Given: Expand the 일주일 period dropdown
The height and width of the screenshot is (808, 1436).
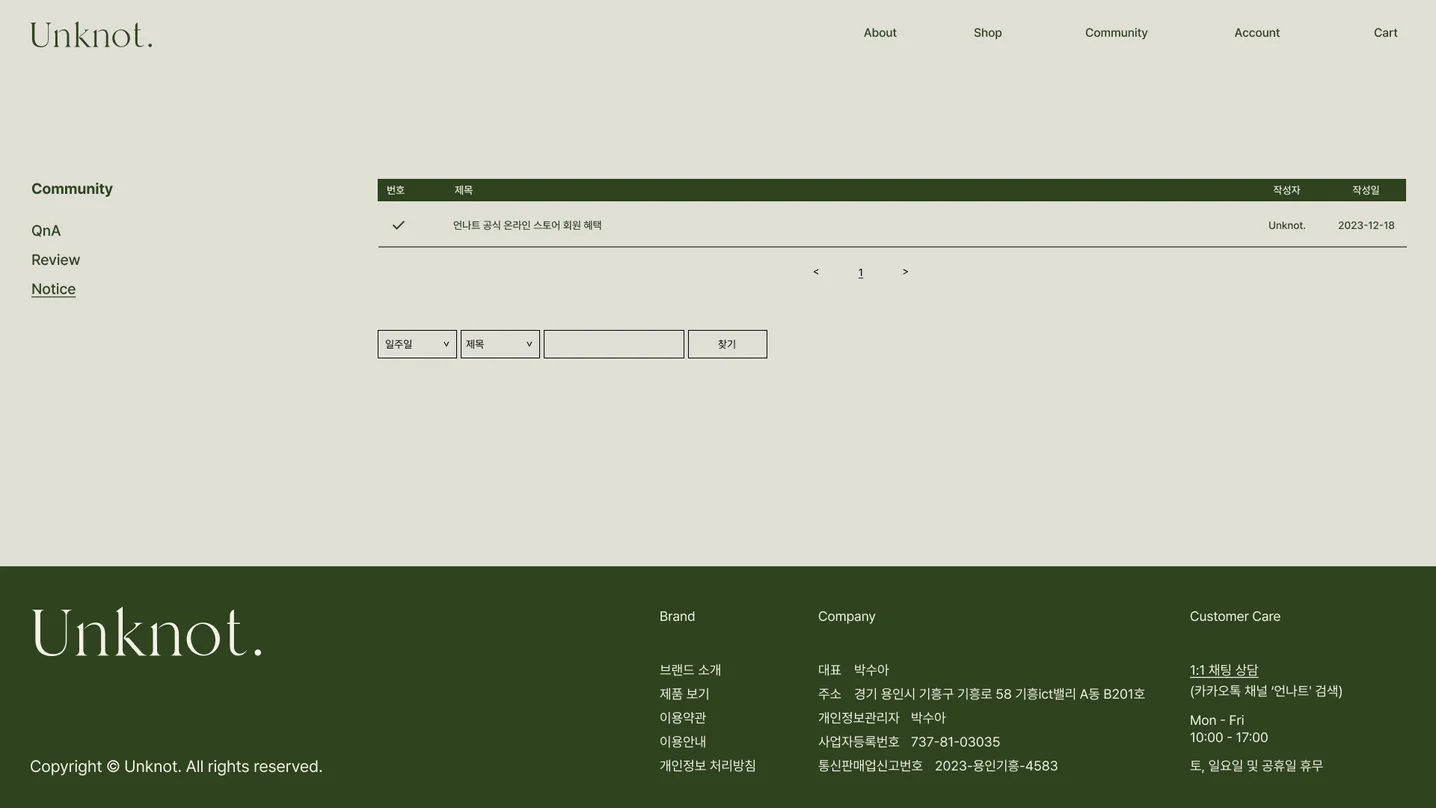Looking at the screenshot, I should click(417, 344).
